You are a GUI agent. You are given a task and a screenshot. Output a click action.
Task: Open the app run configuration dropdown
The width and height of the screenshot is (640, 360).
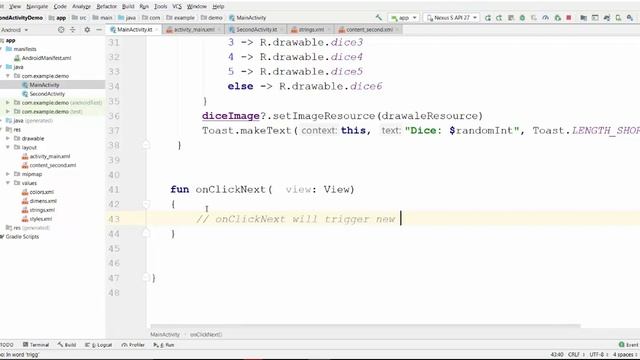pos(404,18)
